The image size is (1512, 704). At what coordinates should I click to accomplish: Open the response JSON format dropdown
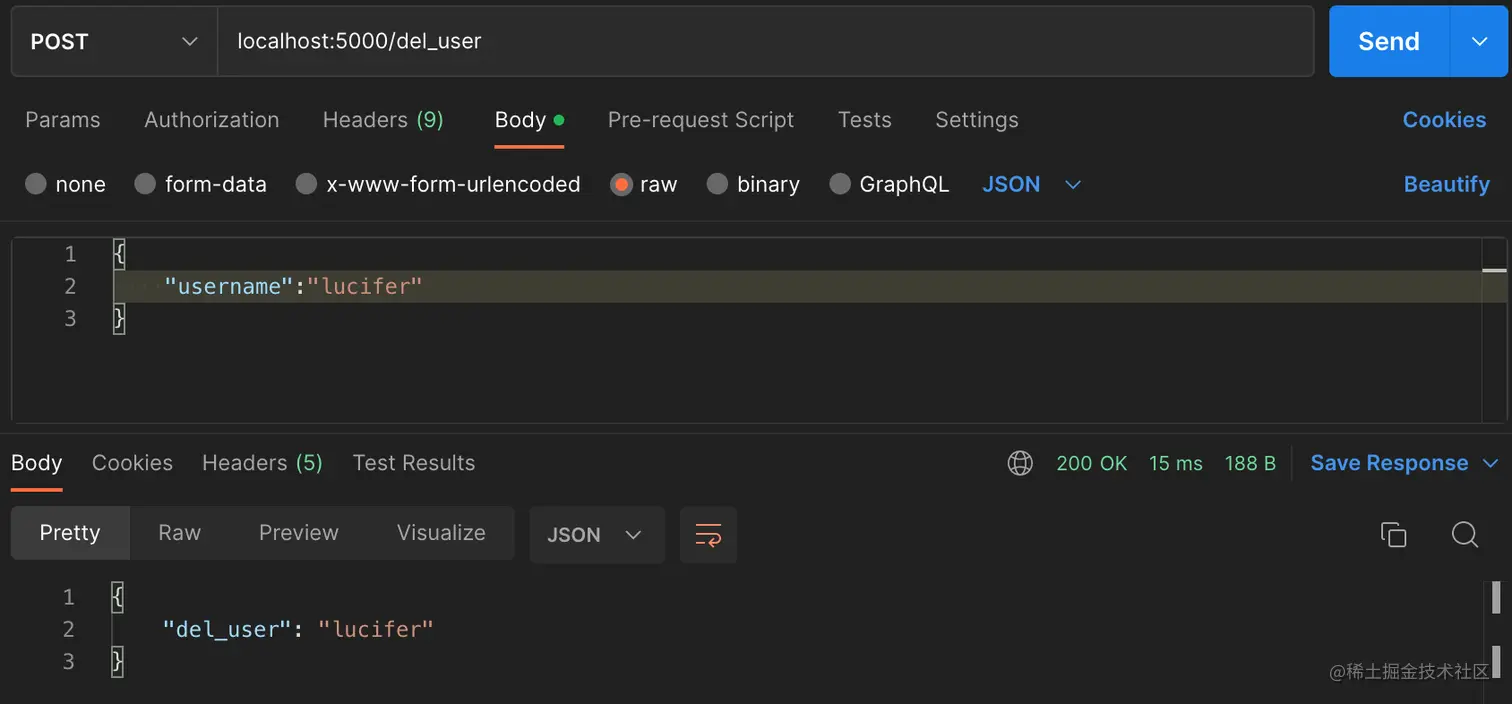(x=596, y=534)
